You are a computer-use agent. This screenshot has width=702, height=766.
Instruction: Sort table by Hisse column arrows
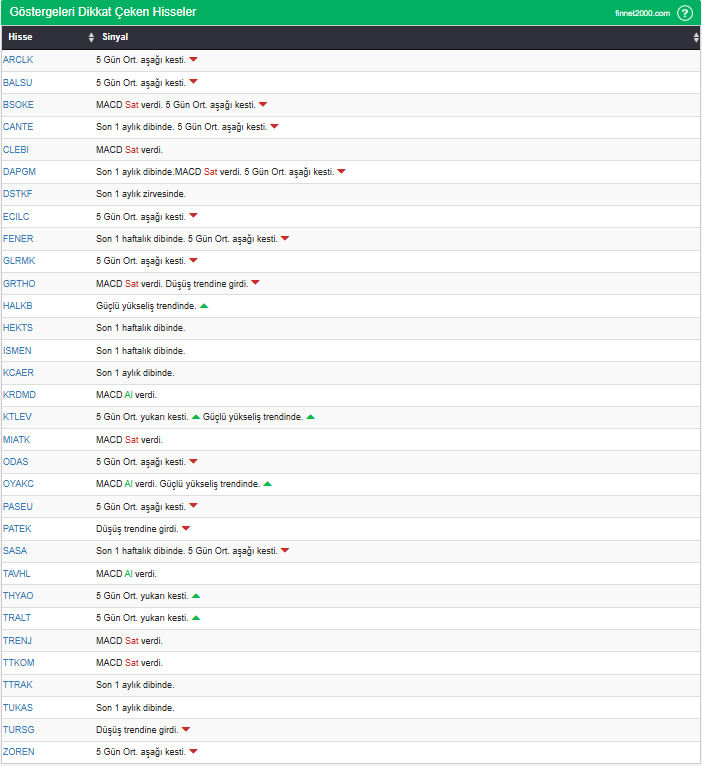click(91, 38)
